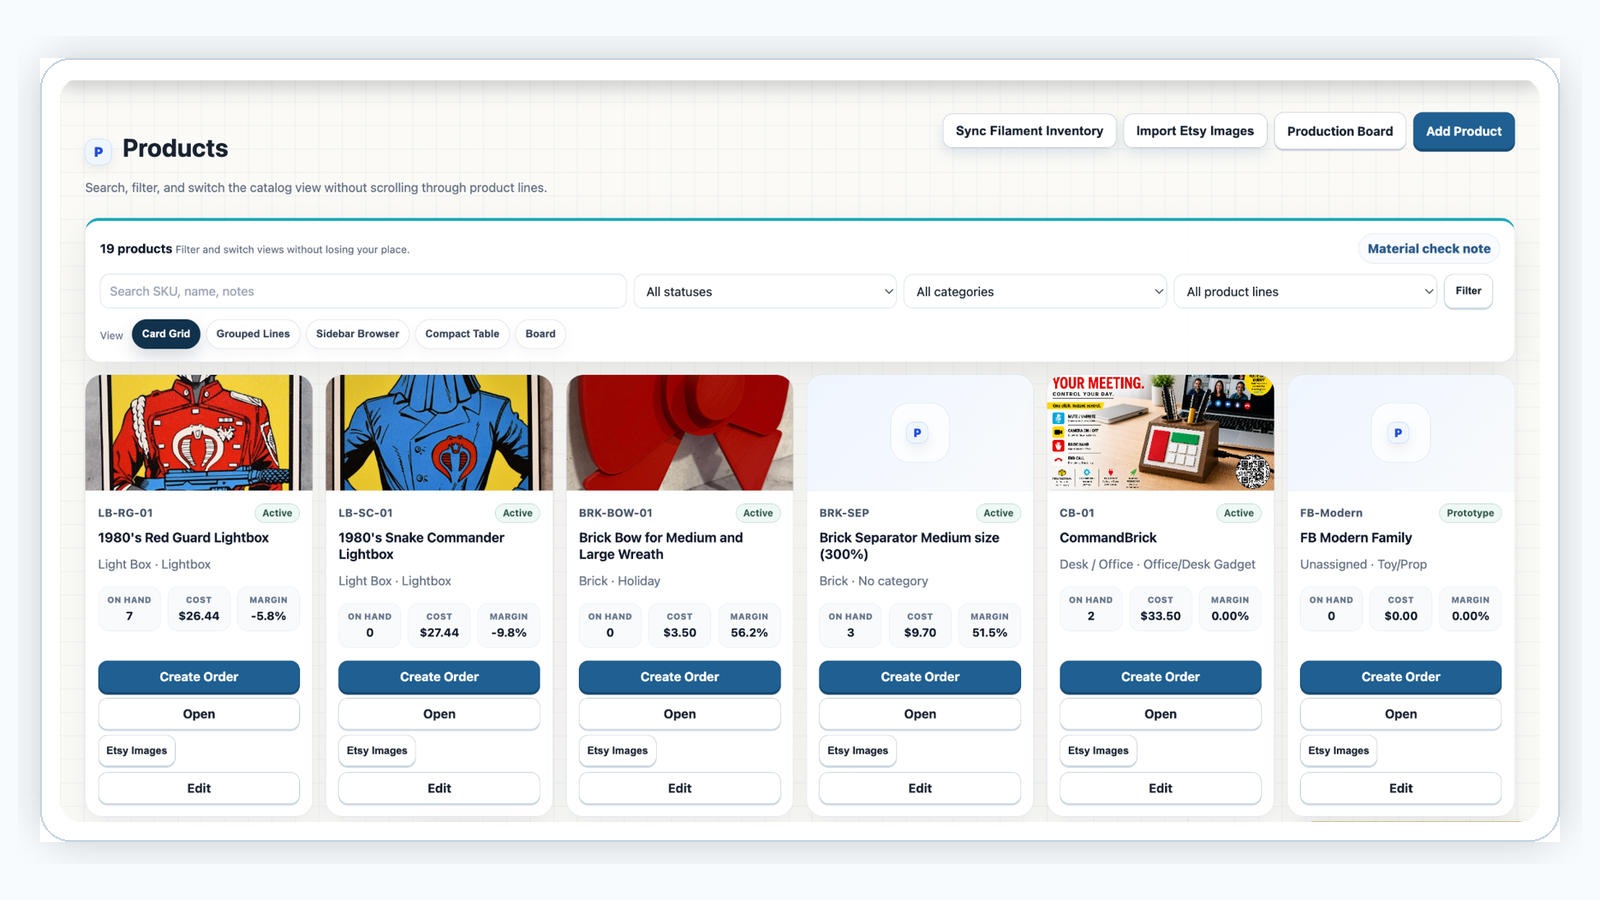The width and height of the screenshot is (1600, 900).
Task: Open the CommandBrick product image
Action: point(1161,433)
